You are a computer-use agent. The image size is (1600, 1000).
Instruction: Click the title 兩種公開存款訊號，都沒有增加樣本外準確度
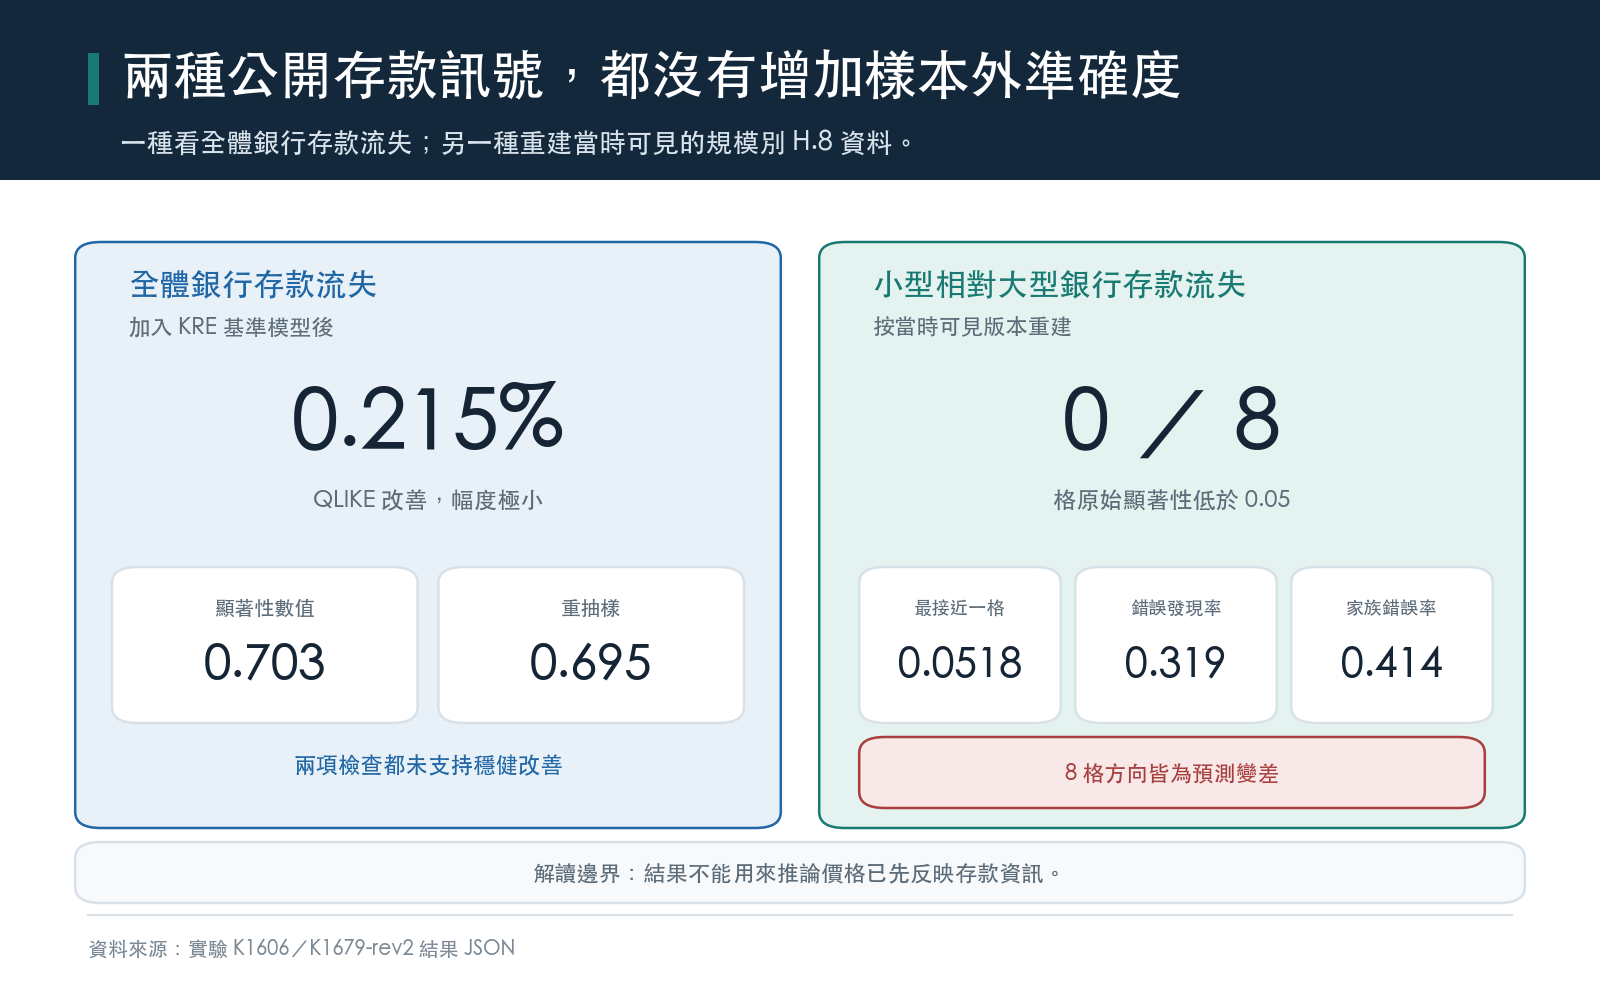pos(652,76)
